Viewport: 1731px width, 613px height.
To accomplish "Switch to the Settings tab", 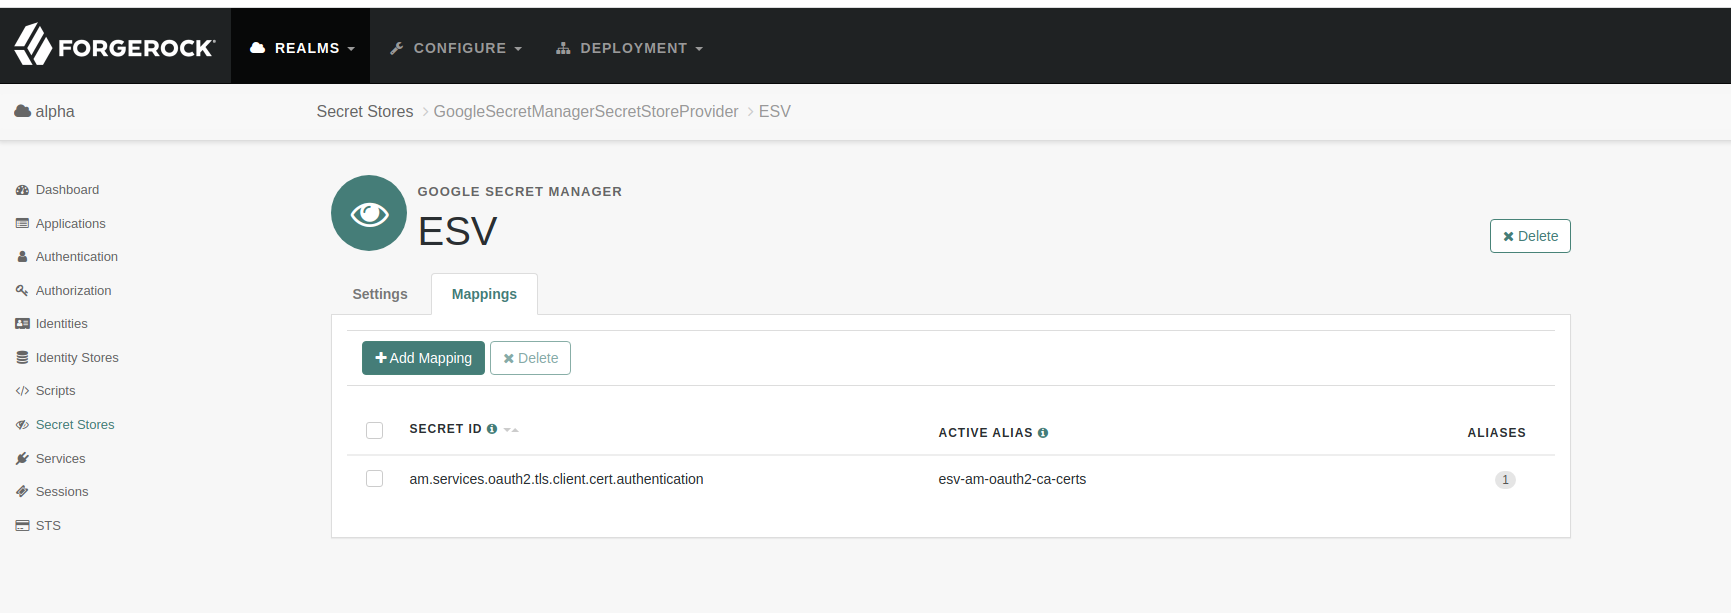I will (x=380, y=294).
